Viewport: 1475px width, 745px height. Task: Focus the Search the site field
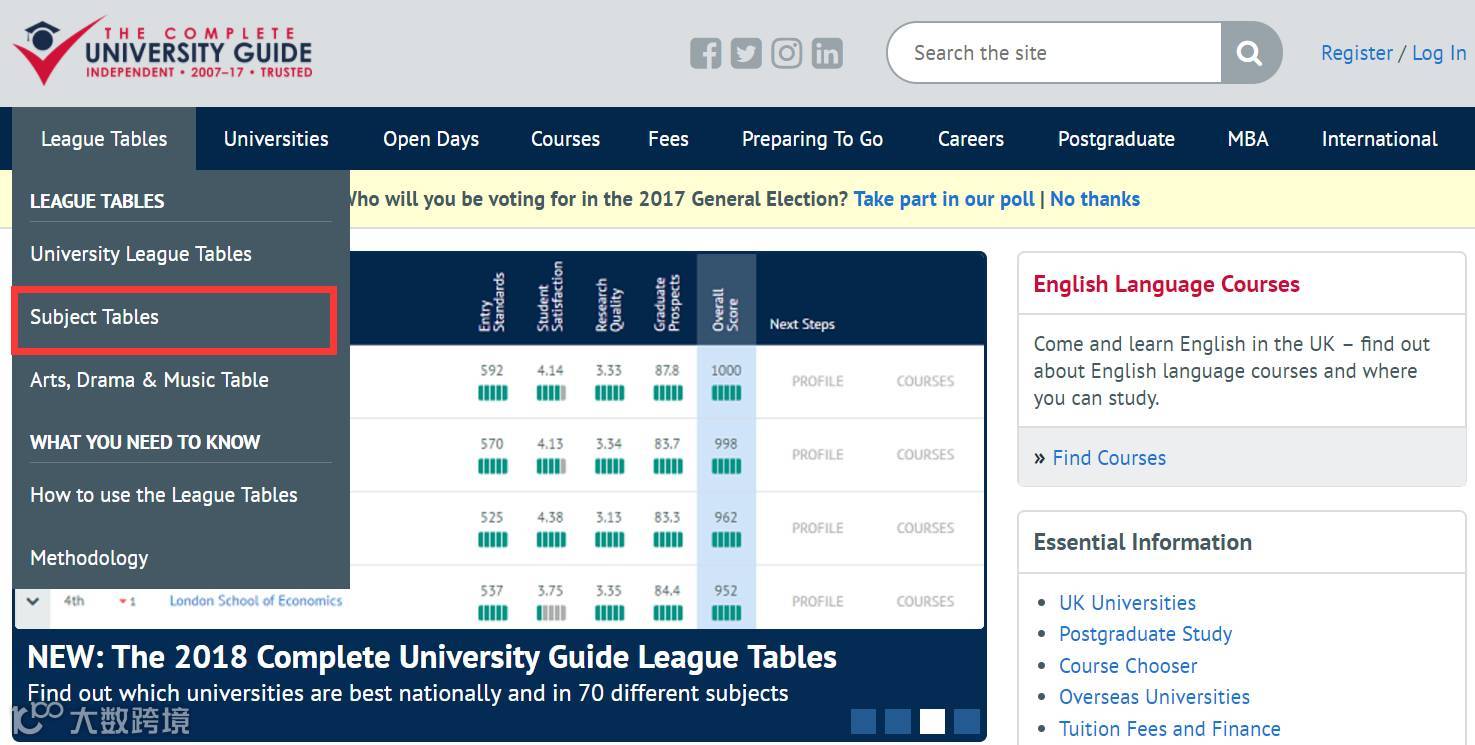point(1054,52)
